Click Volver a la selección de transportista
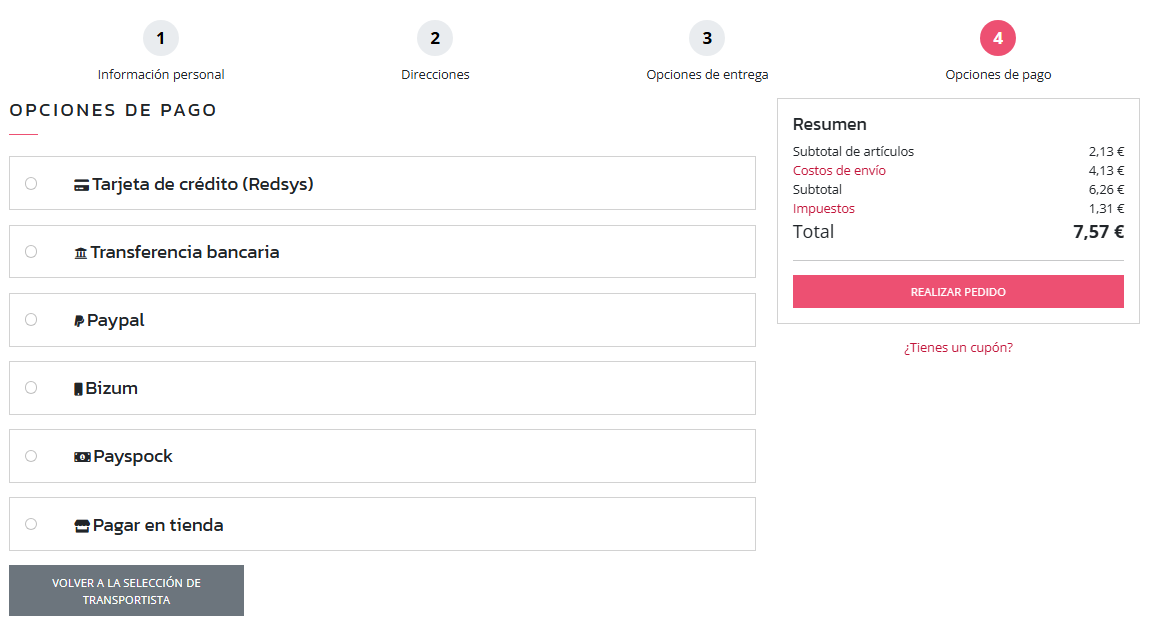Screen dimensions: 1152x633 tap(126, 591)
